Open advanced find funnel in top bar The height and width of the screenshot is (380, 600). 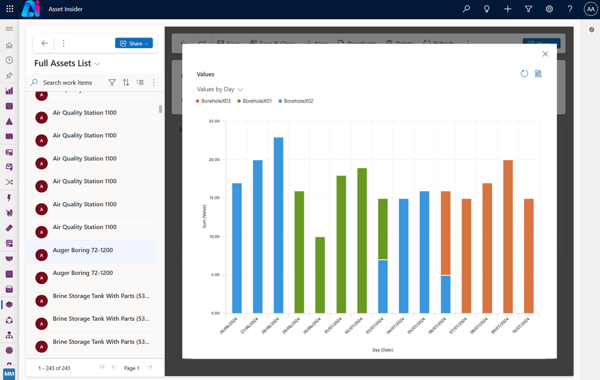528,8
